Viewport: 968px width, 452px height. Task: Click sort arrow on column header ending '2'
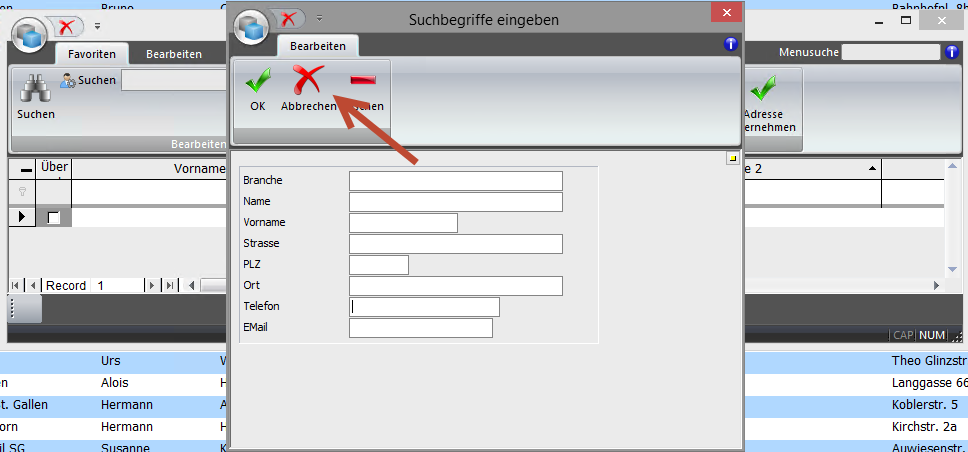[x=872, y=169]
